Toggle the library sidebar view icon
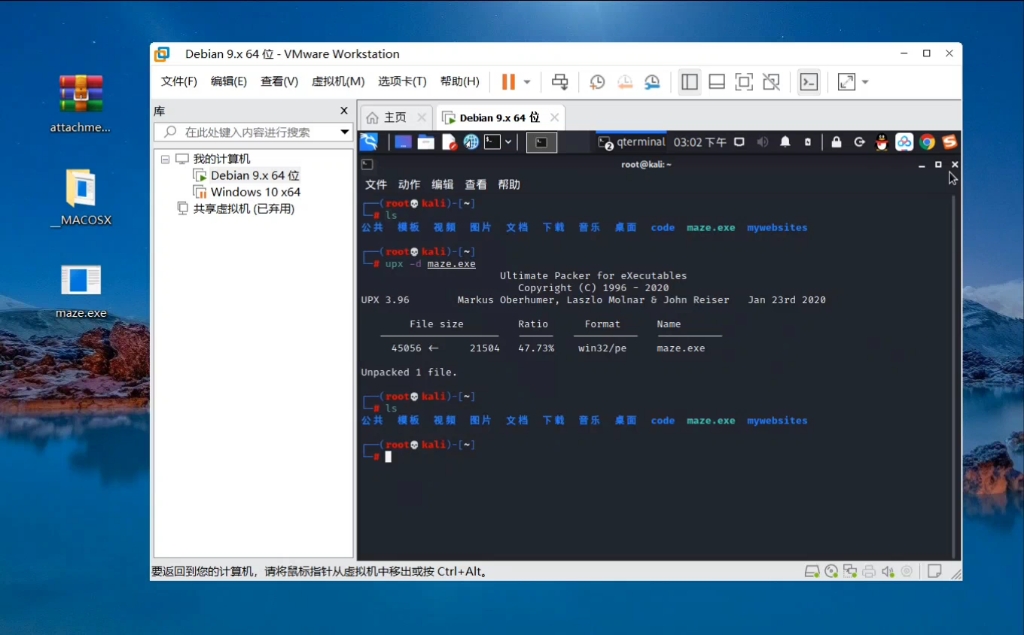This screenshot has height=635, width=1024. click(x=690, y=82)
